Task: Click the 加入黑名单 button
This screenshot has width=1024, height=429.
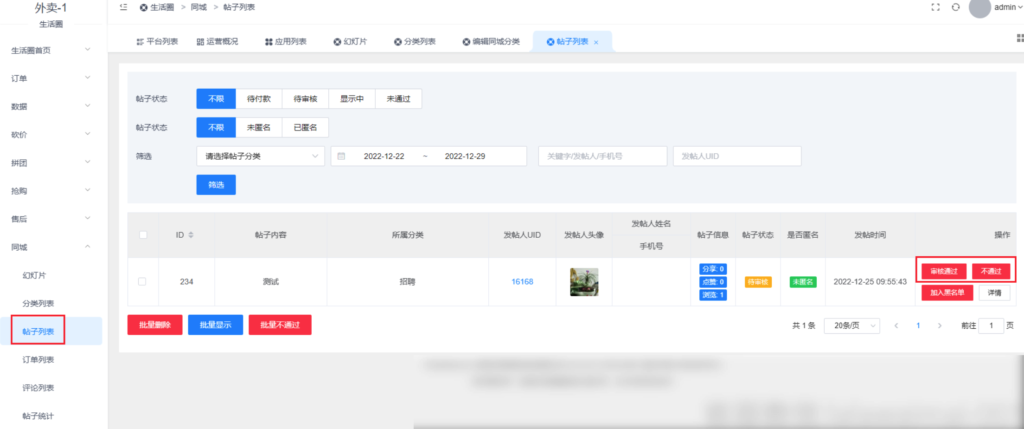Action: point(948,293)
